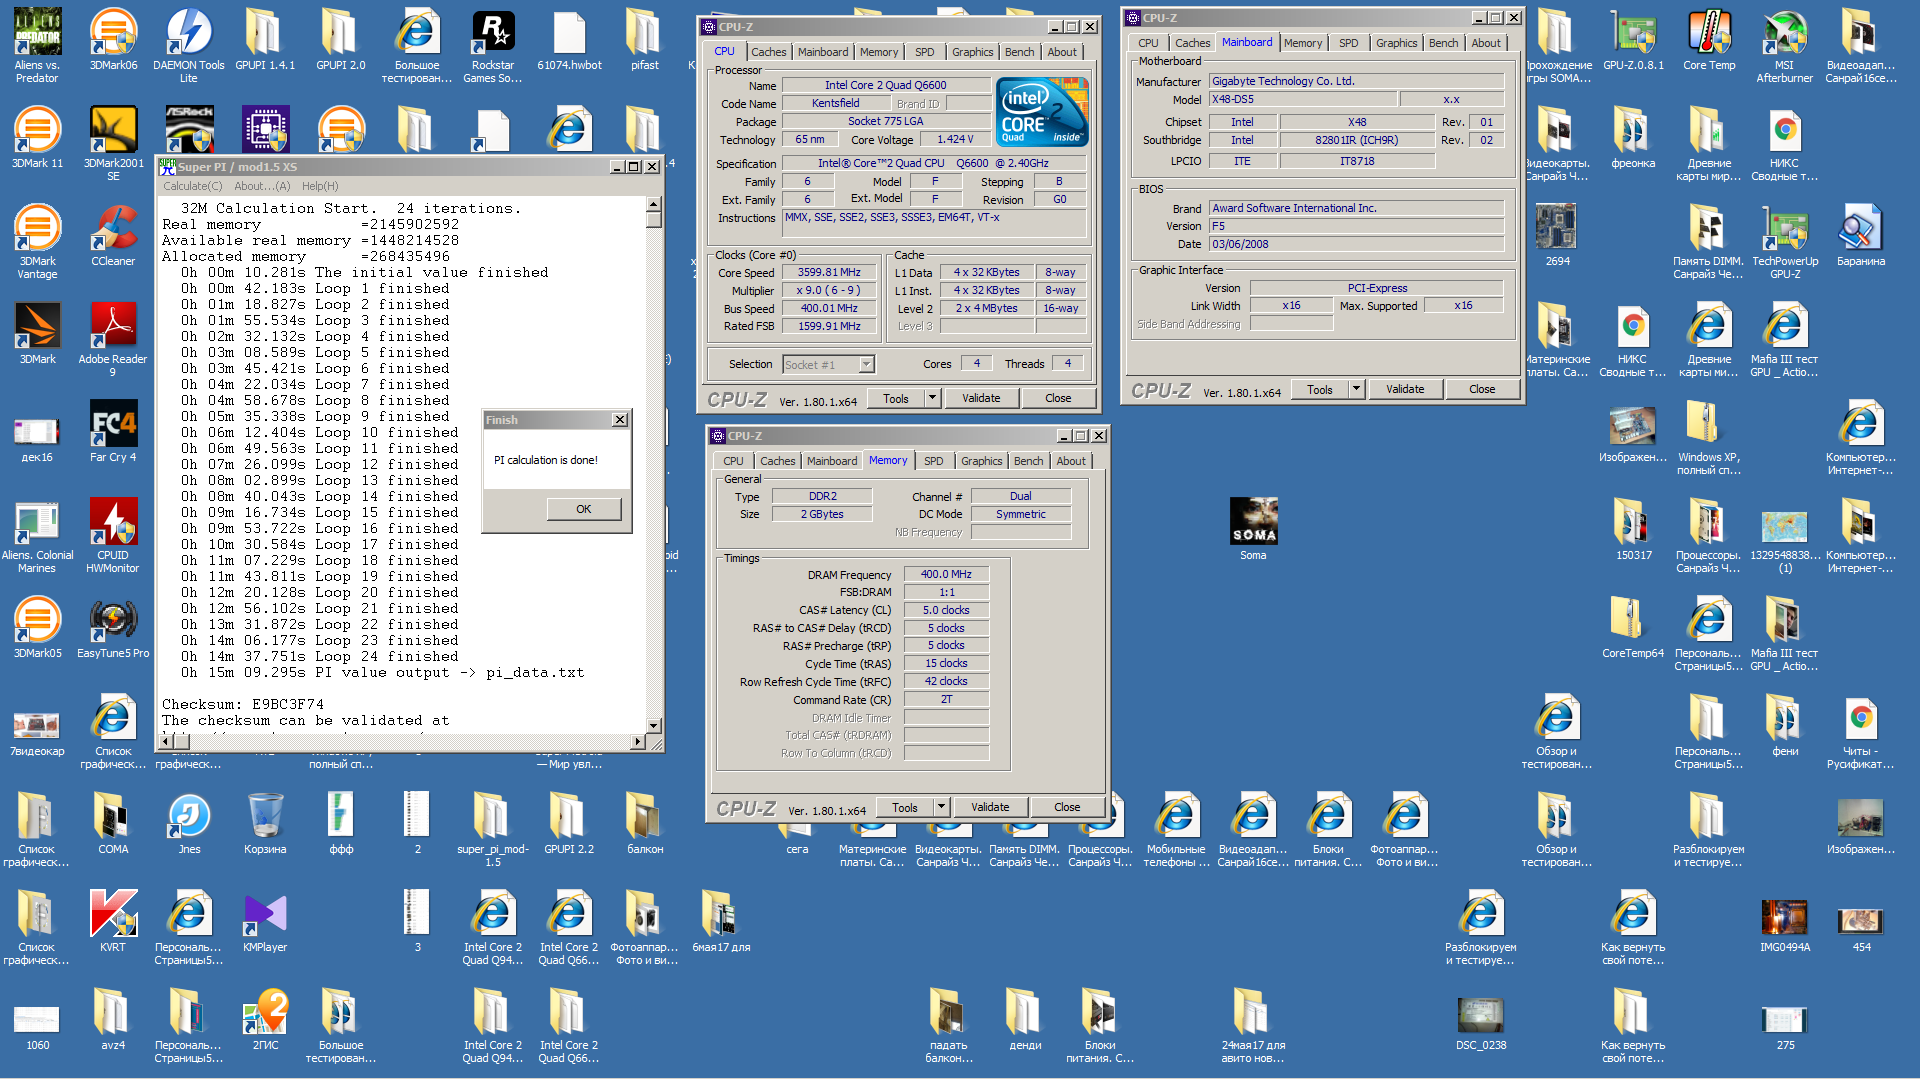1920x1080 pixels.
Task: Open Tools dropdown arrow in CPU-Z Mainboard window
Action: (1356, 389)
